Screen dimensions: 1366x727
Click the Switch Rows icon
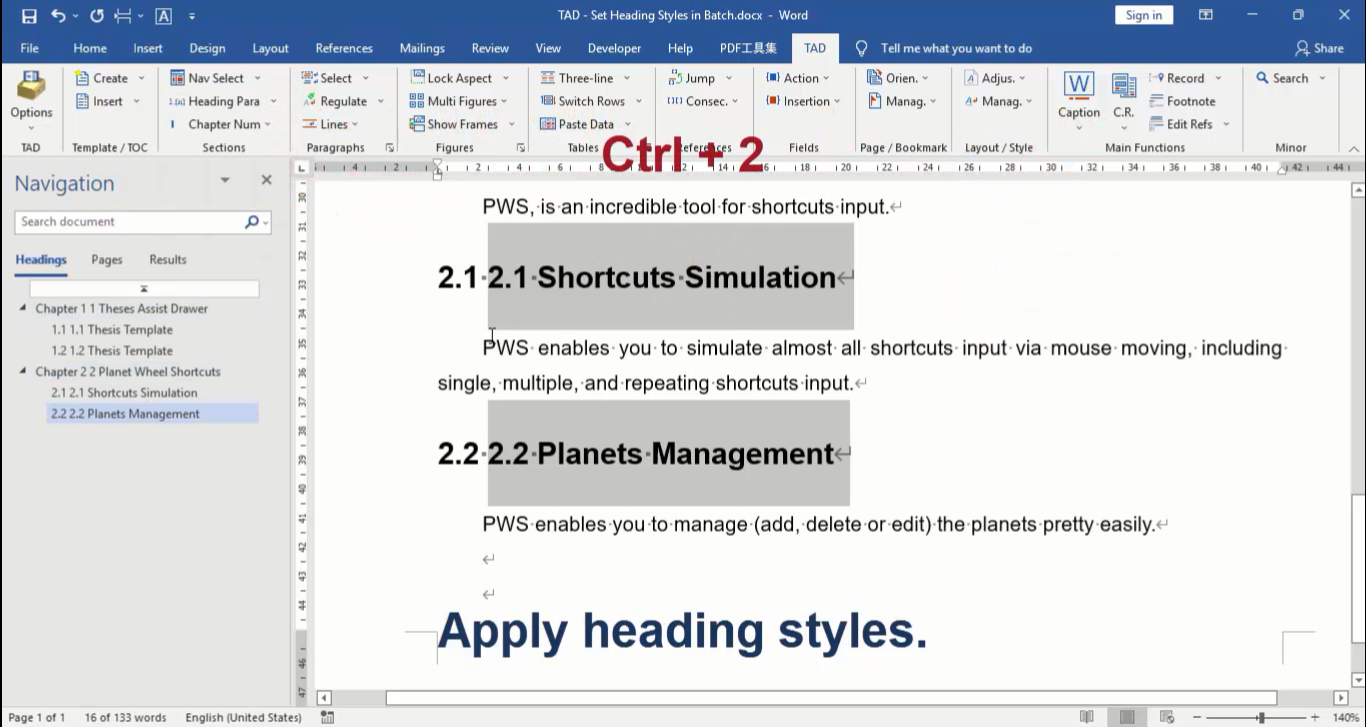[x=548, y=101]
